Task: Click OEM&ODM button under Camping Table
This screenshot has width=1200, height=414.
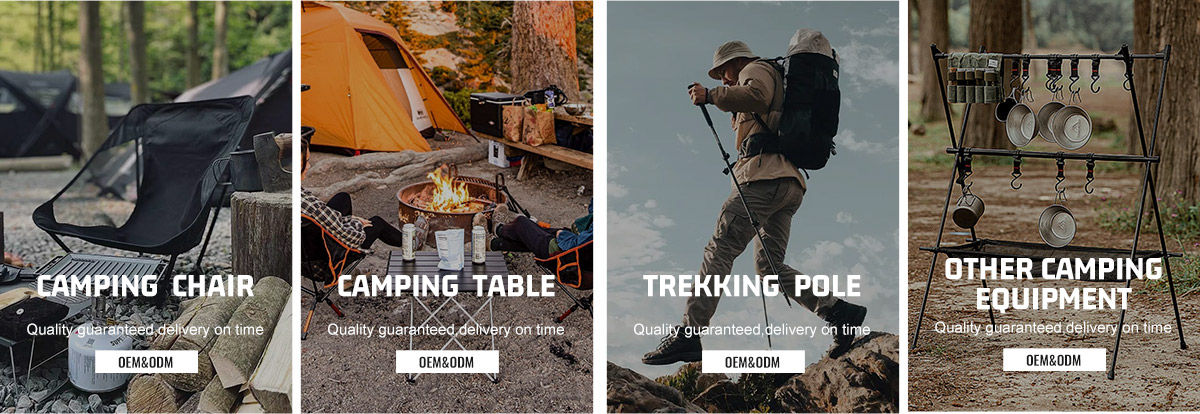Action: [446, 361]
